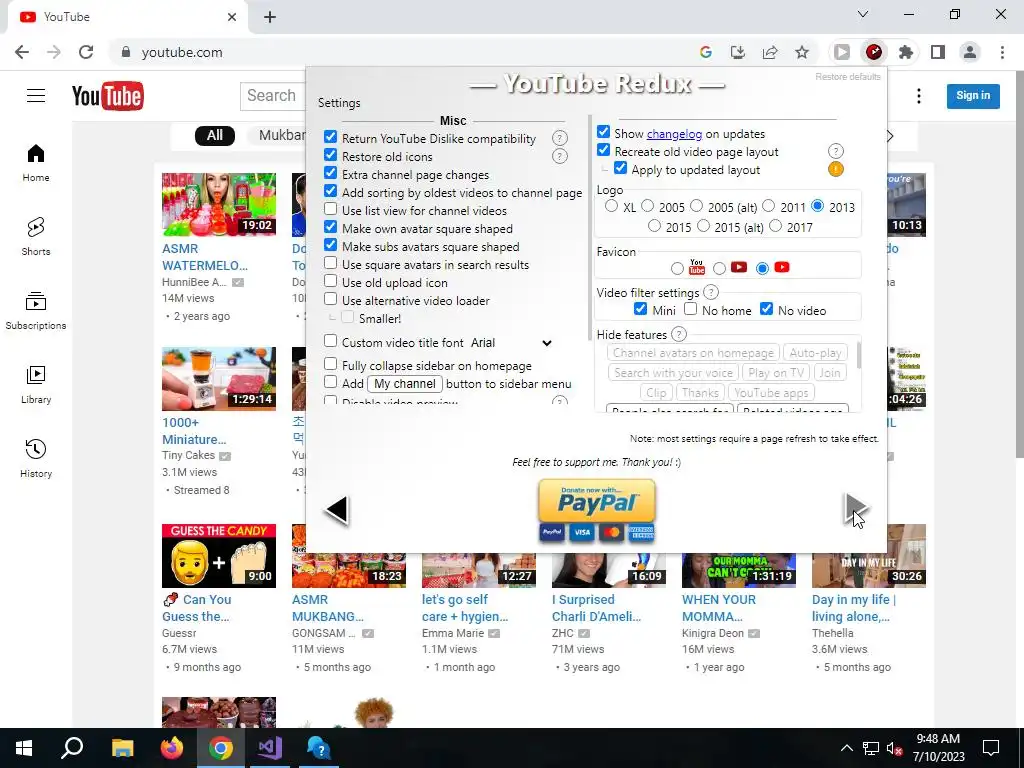The height and width of the screenshot is (768, 1024).
Task: Open ASMR Watermelon video thumbnail
Action: 219,204
